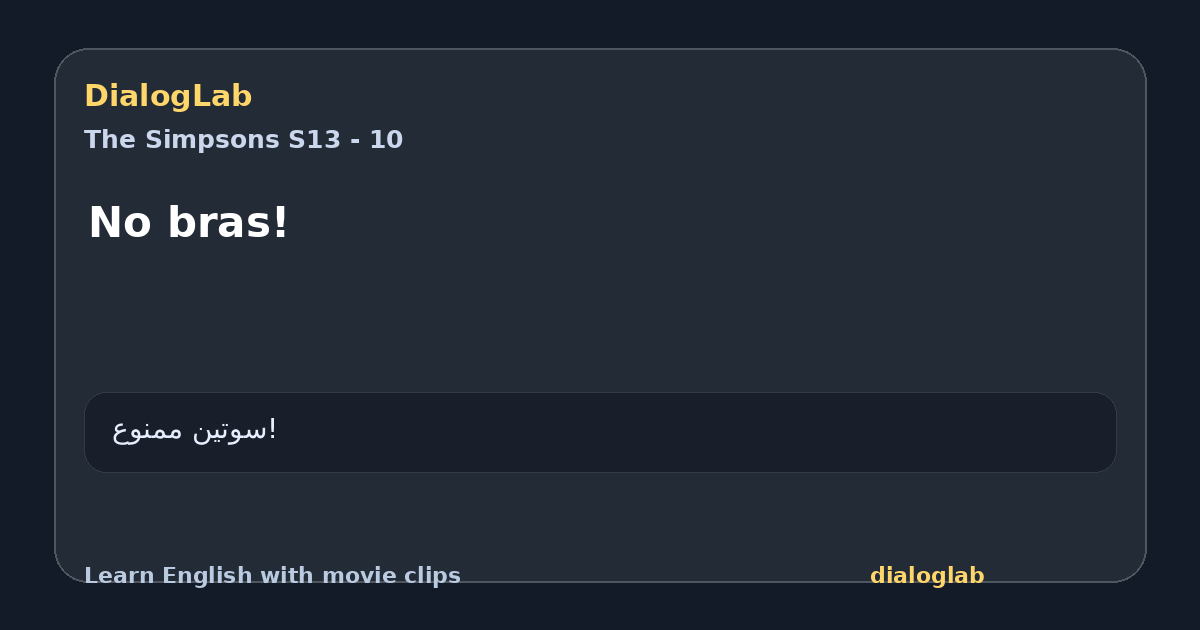This screenshot has width=1200, height=630.
Task: Click the Arabic translation box
Action: [600, 432]
